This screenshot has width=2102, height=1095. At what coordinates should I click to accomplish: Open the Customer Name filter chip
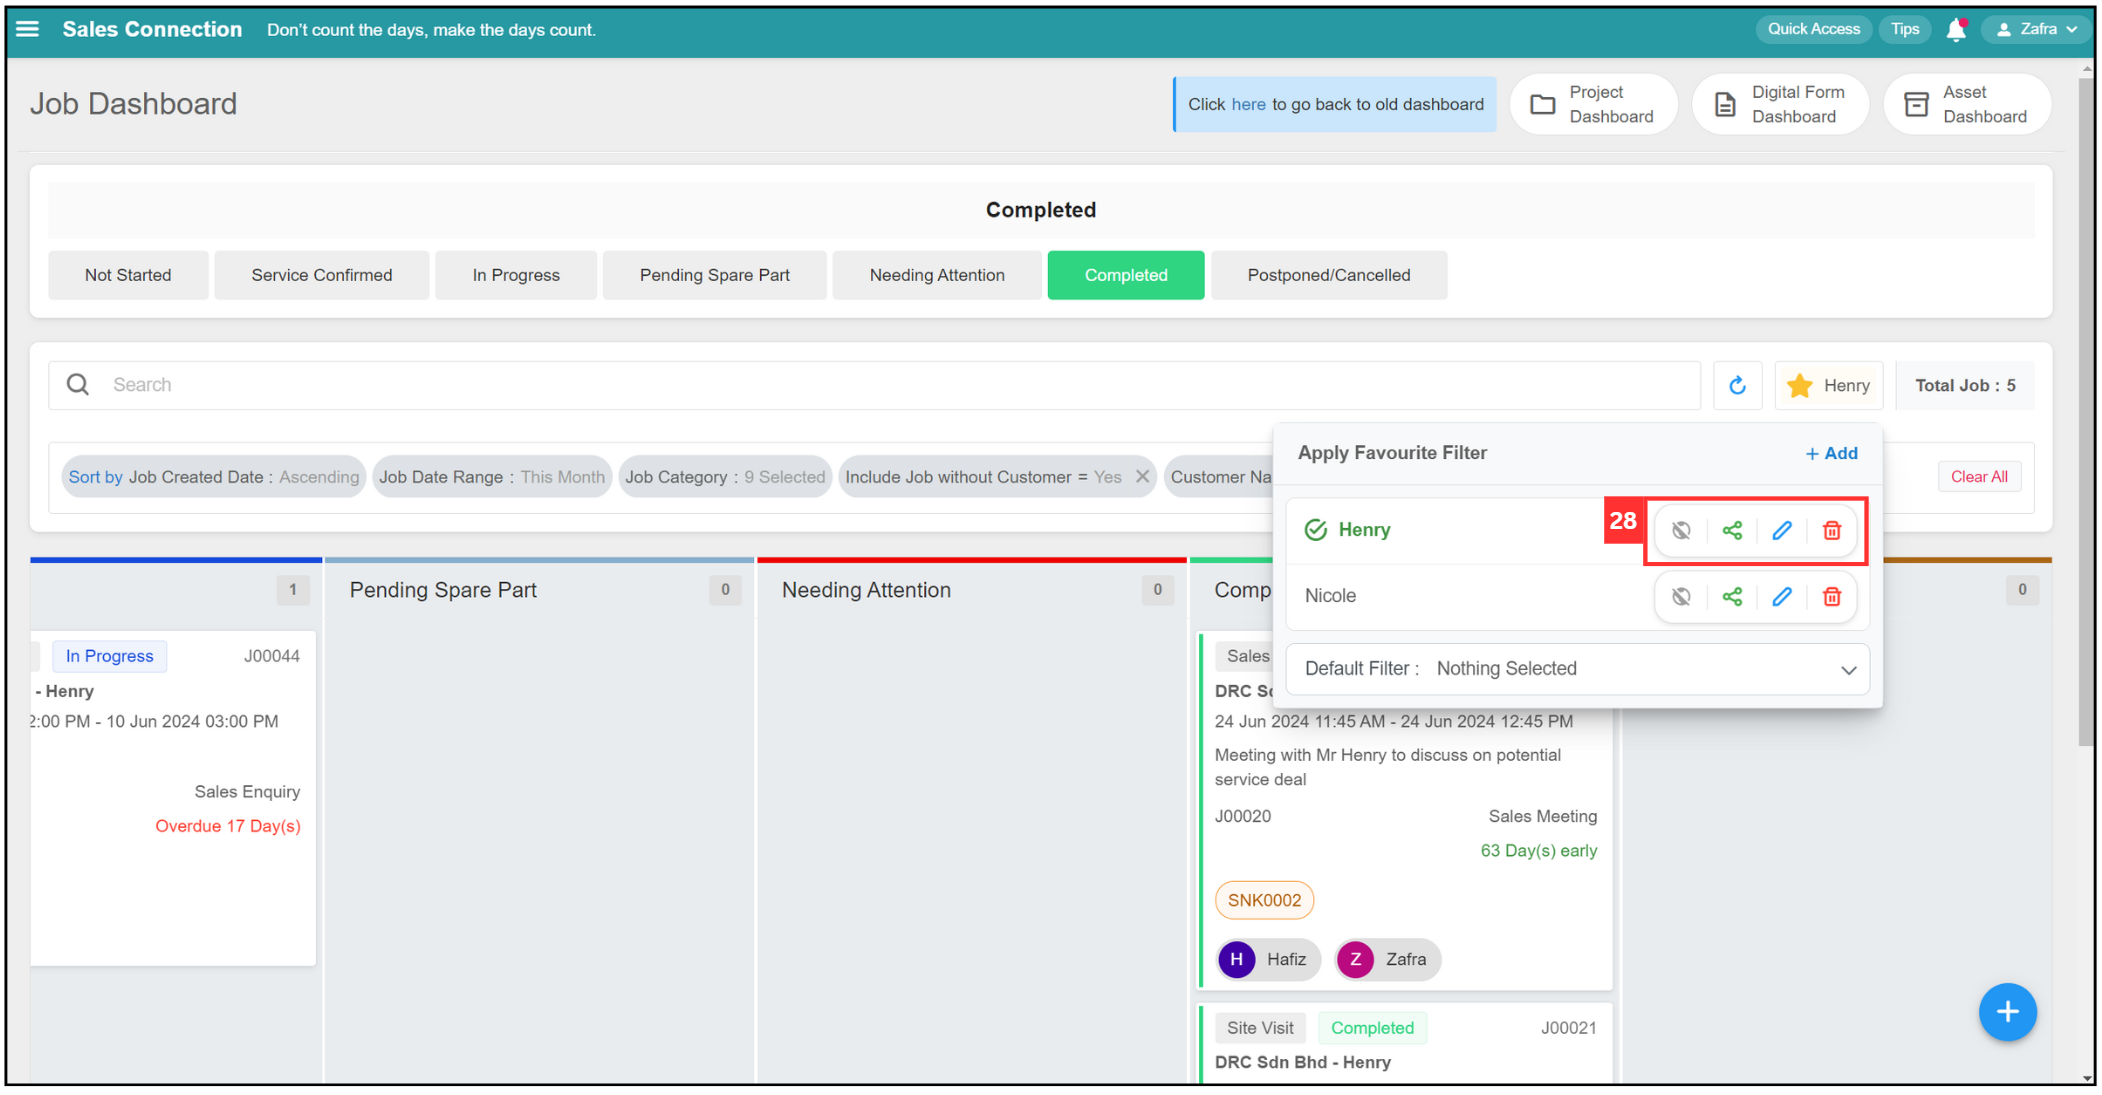tap(1219, 477)
